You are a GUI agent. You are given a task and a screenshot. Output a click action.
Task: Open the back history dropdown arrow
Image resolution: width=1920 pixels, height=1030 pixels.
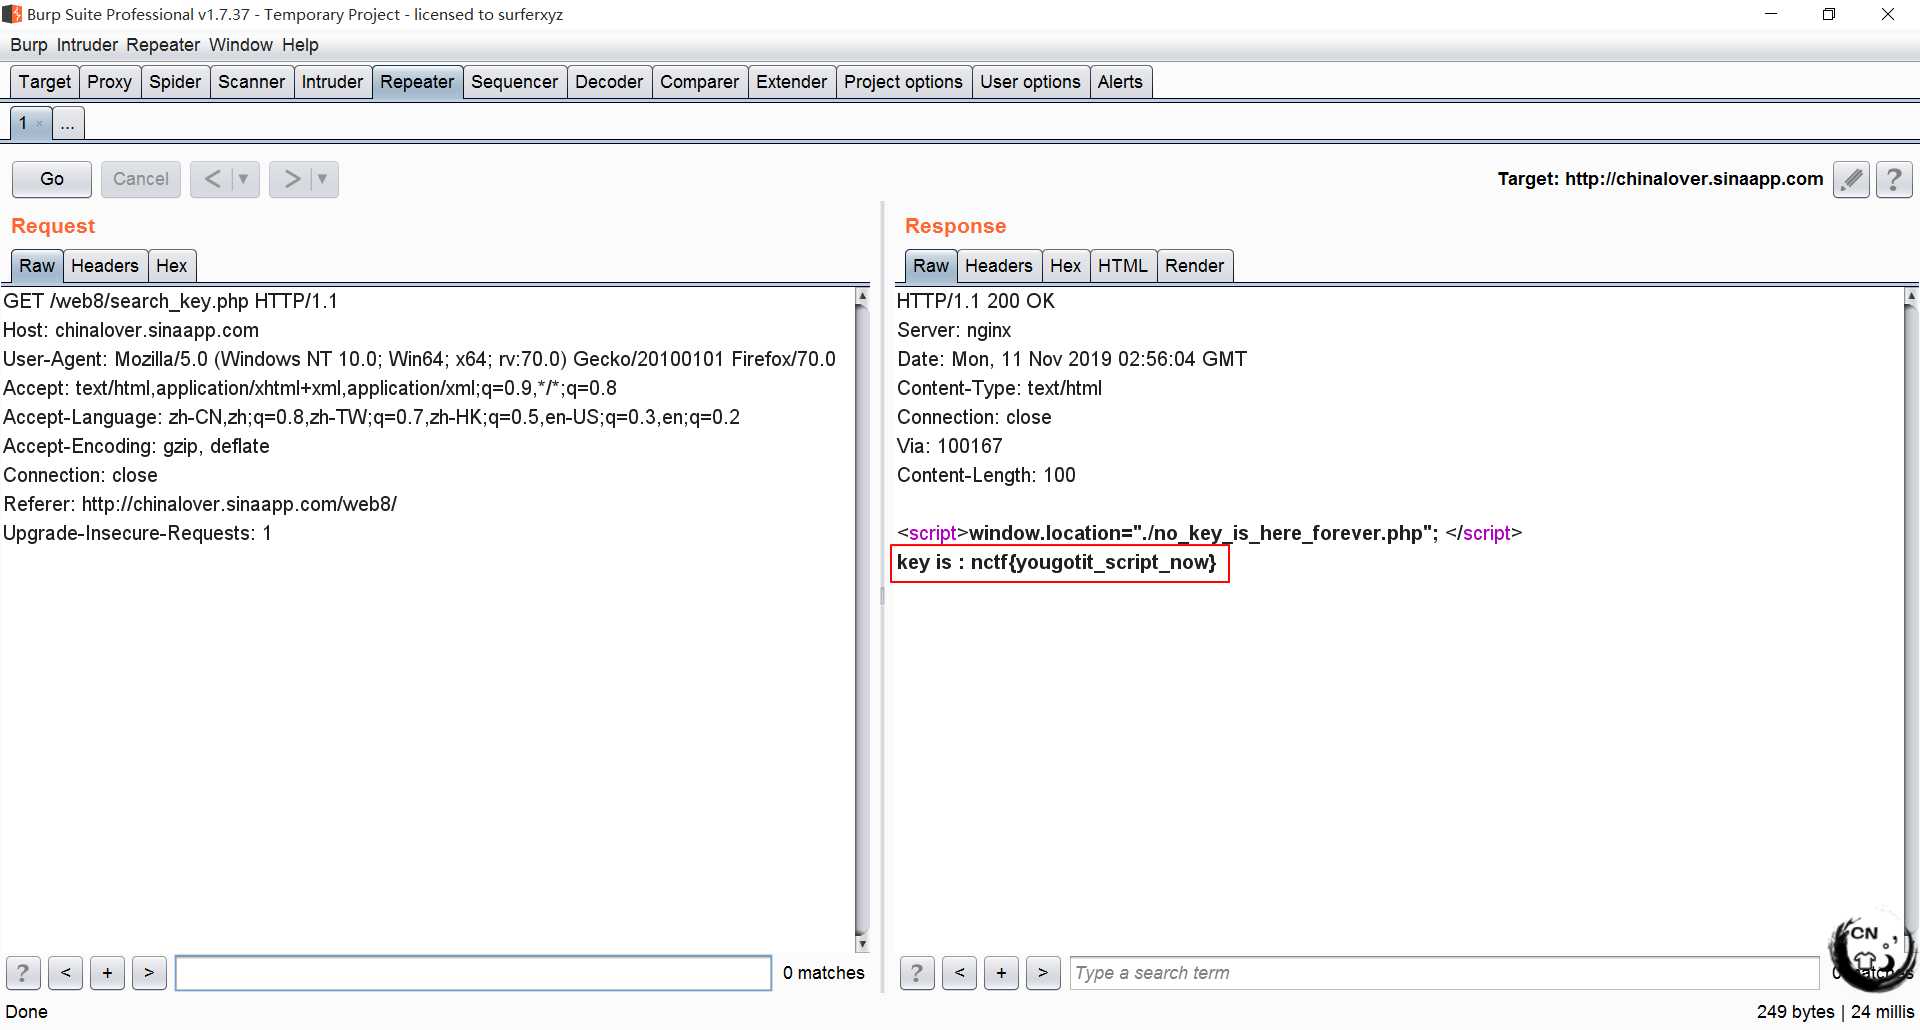243,179
